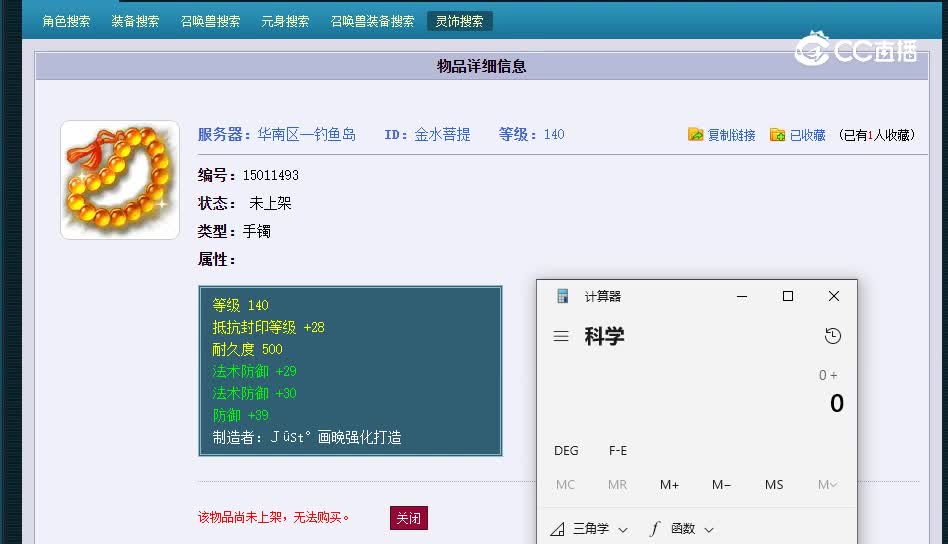
Task: Click the trigonometry triangle icon
Action: pyautogui.click(x=557, y=529)
